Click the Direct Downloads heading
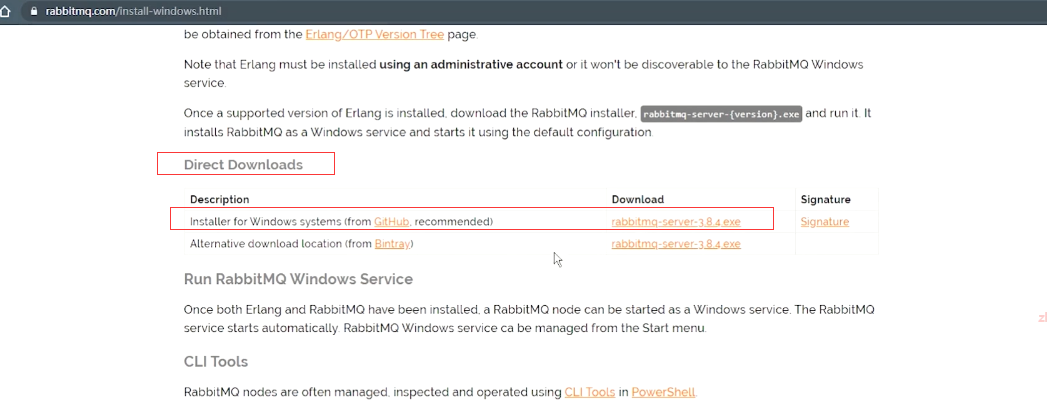The image size is (1047, 410). click(243, 164)
